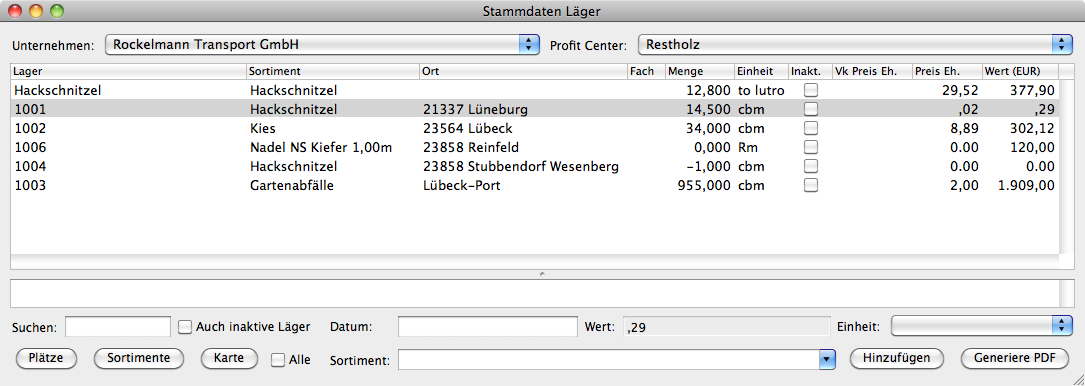Viewport: 1085px width, 386px height.
Task: Expand the Einheit dropdown at bottom
Action: (981, 326)
